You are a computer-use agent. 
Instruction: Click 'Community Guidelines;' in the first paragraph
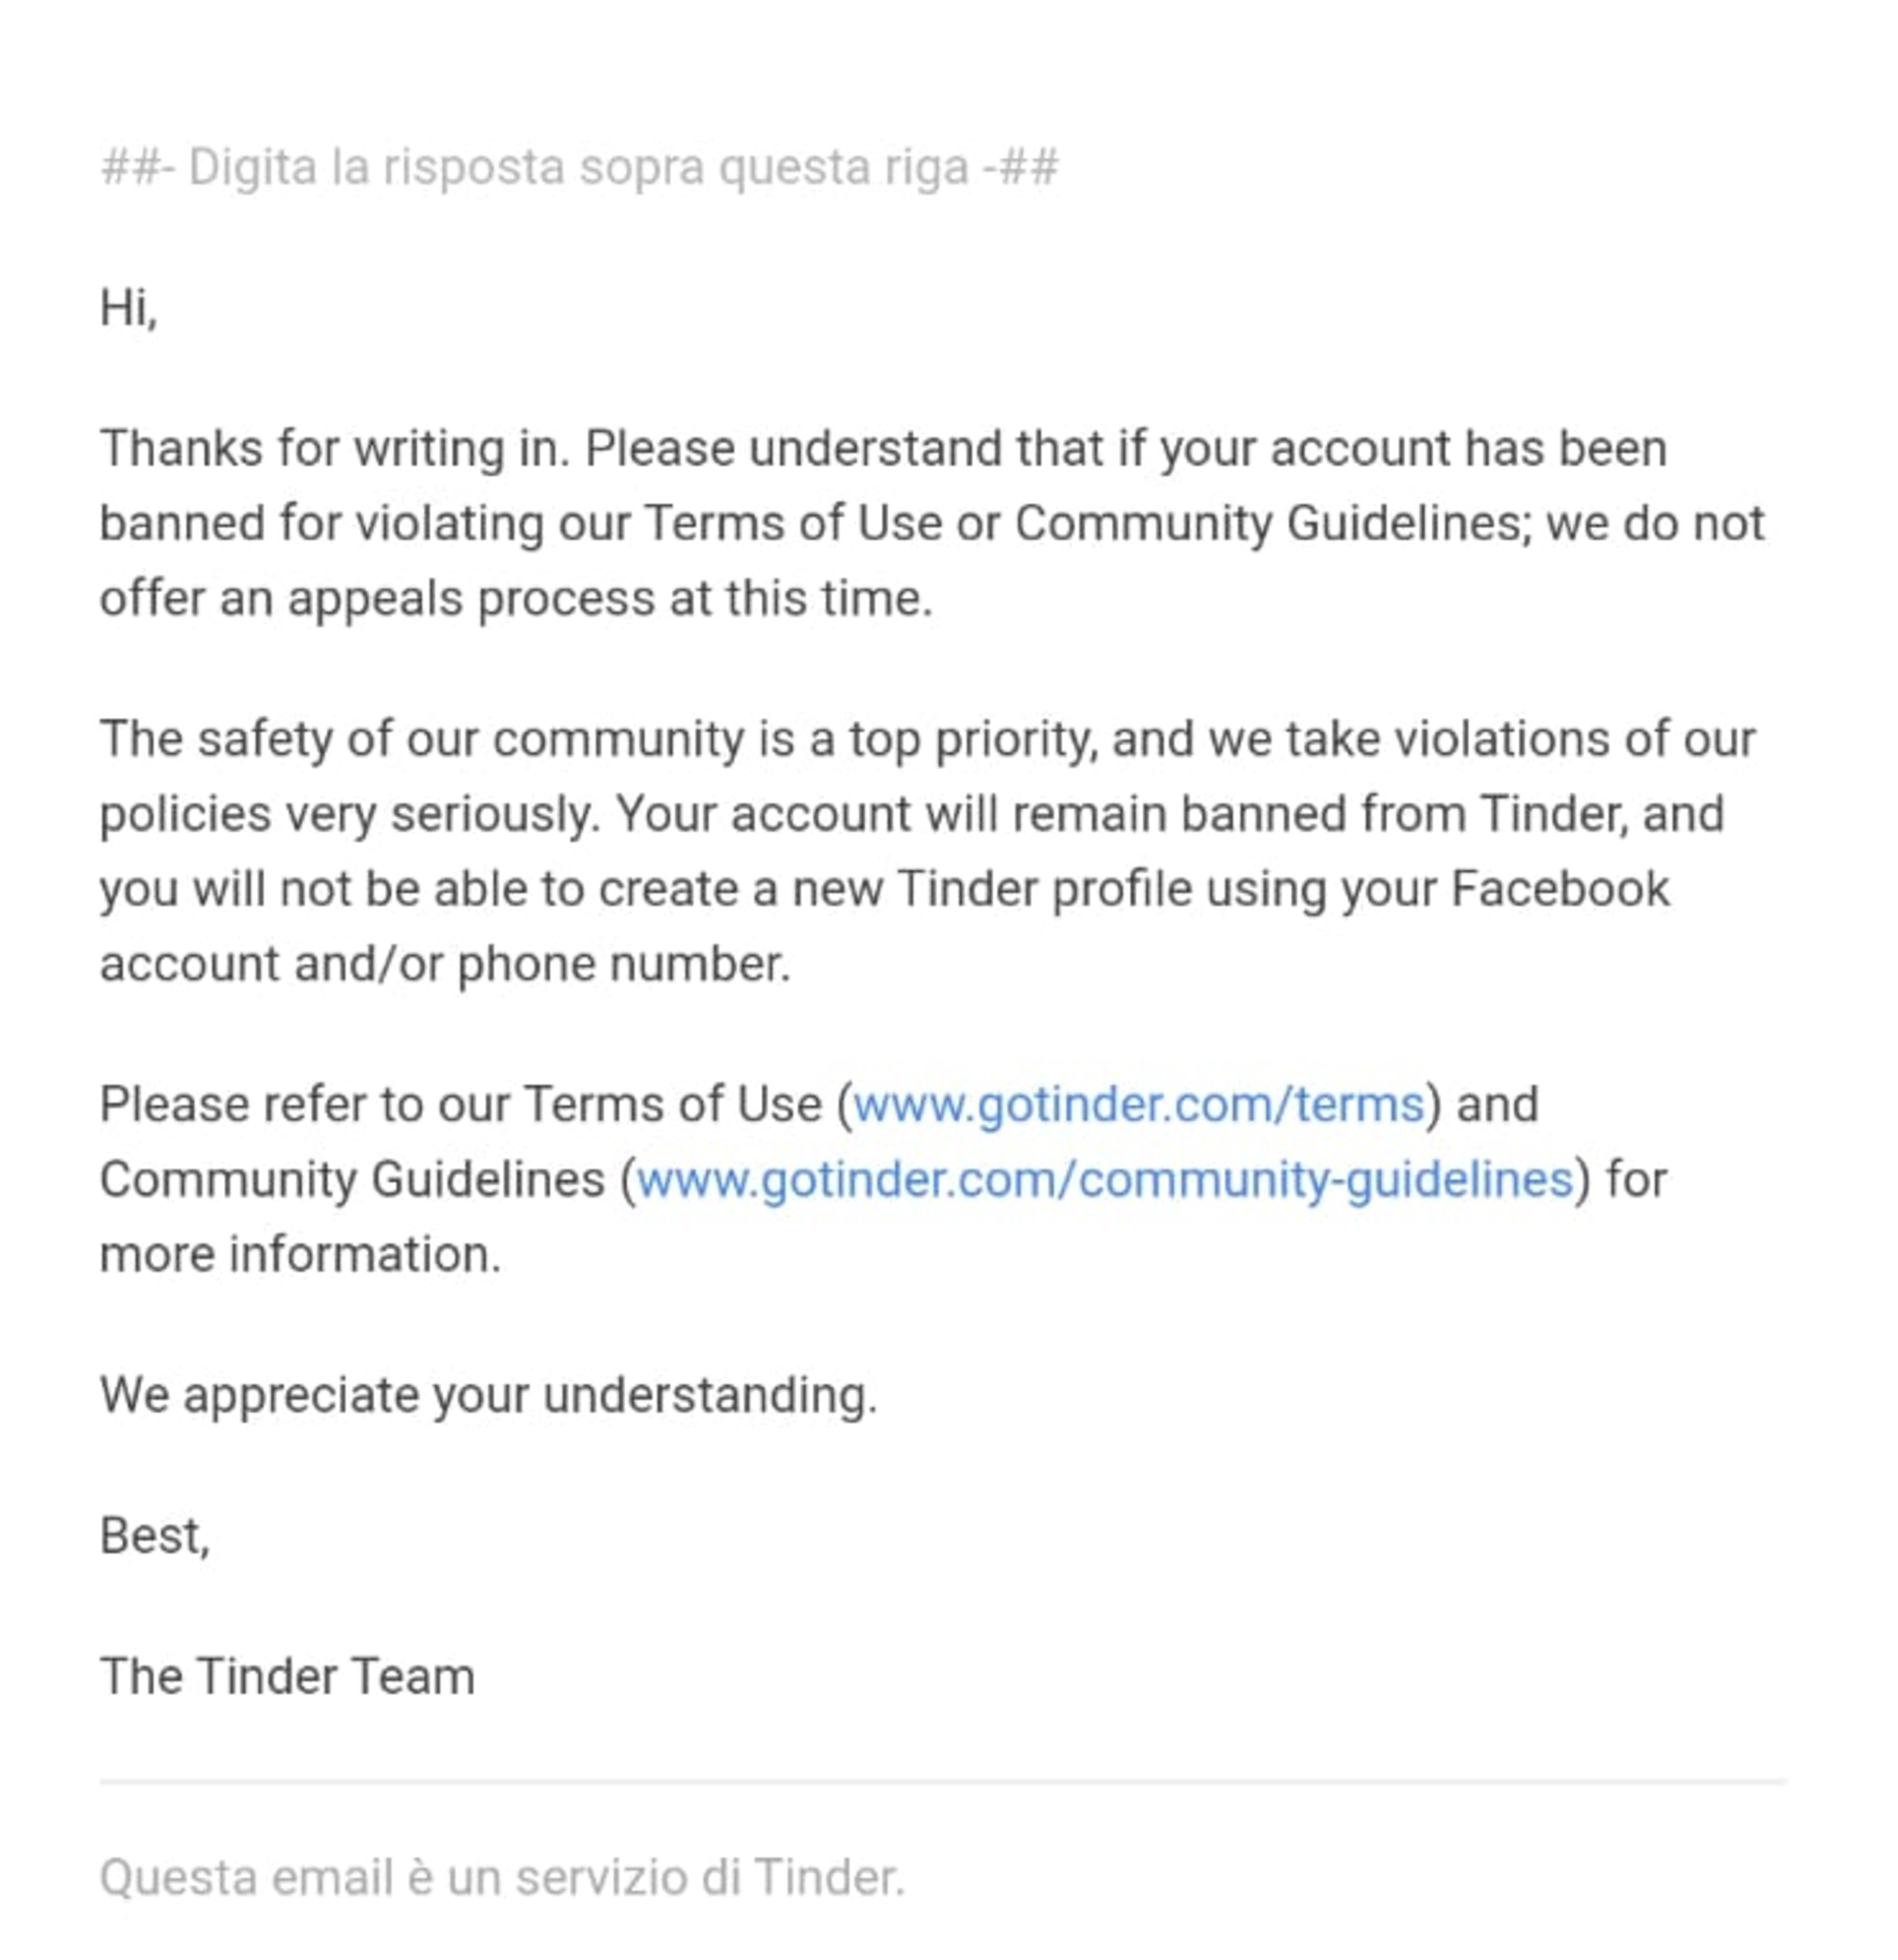[1273, 523]
